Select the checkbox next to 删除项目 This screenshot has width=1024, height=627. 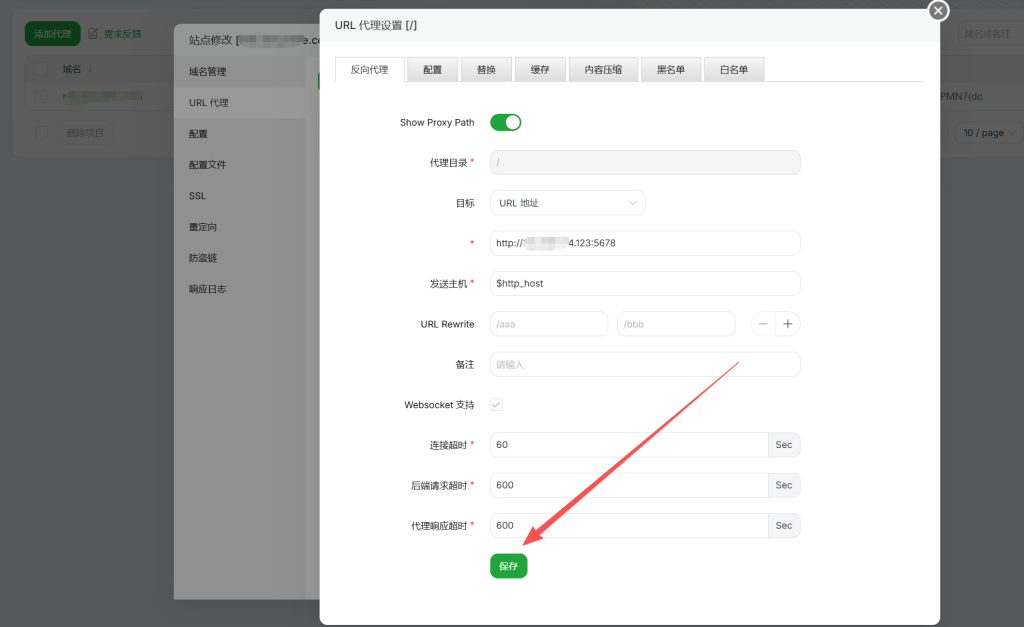(x=41, y=133)
